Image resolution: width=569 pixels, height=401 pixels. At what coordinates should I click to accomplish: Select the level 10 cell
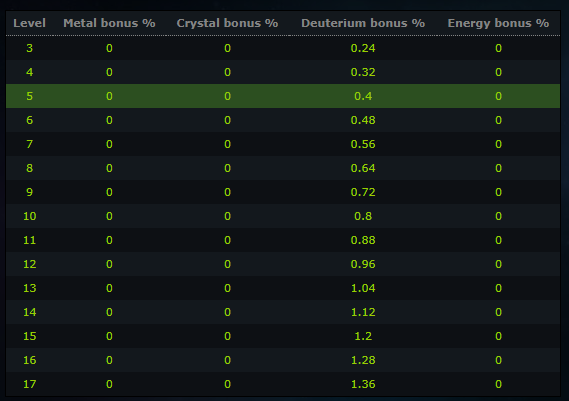point(29,216)
